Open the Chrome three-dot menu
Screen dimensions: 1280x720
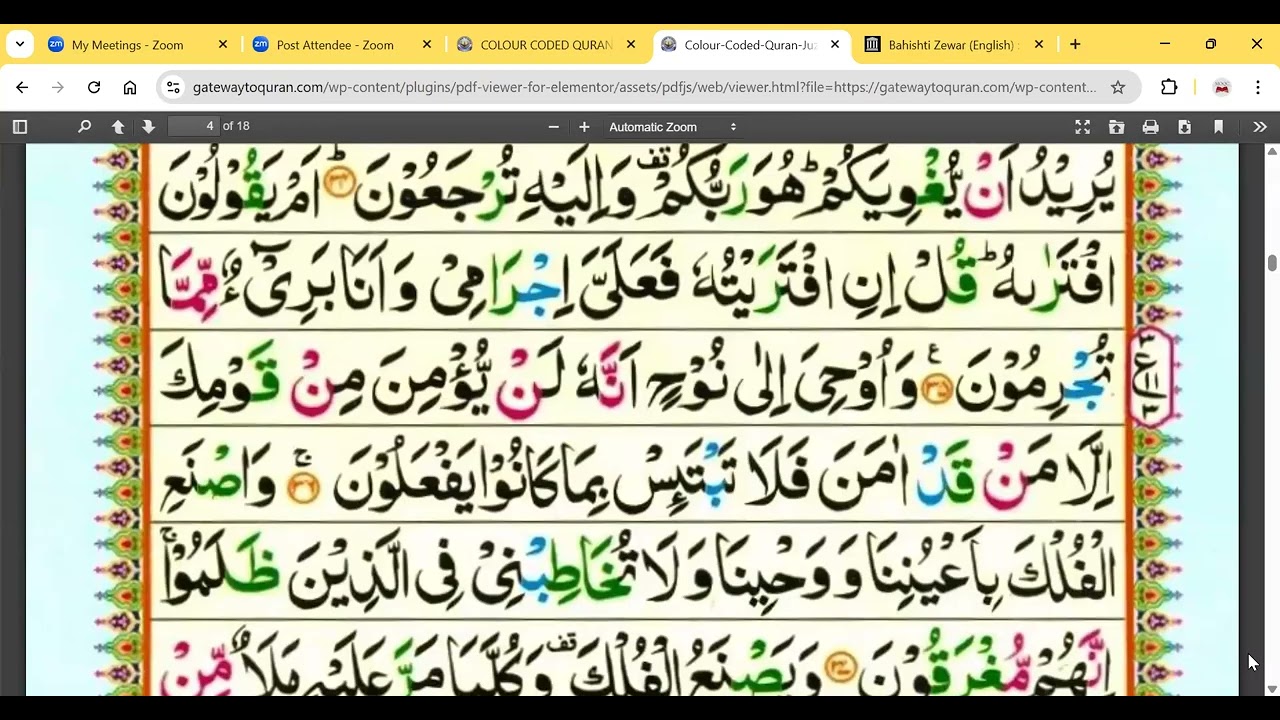[1258, 88]
